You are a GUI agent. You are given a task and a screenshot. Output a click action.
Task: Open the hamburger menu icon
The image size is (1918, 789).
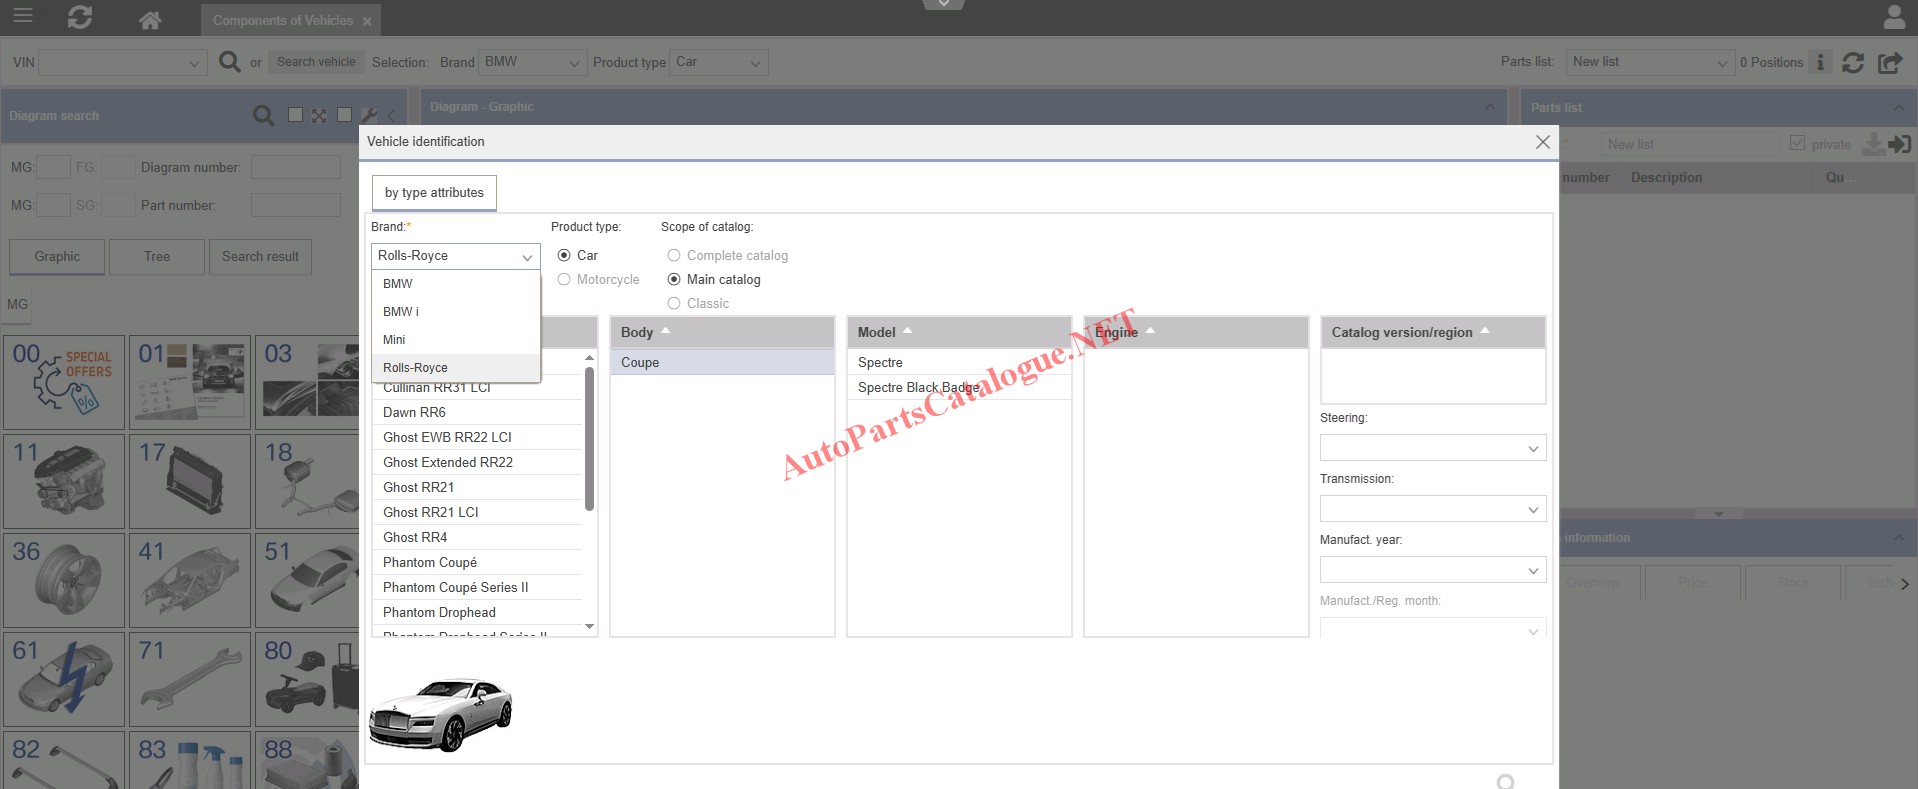pyautogui.click(x=22, y=17)
